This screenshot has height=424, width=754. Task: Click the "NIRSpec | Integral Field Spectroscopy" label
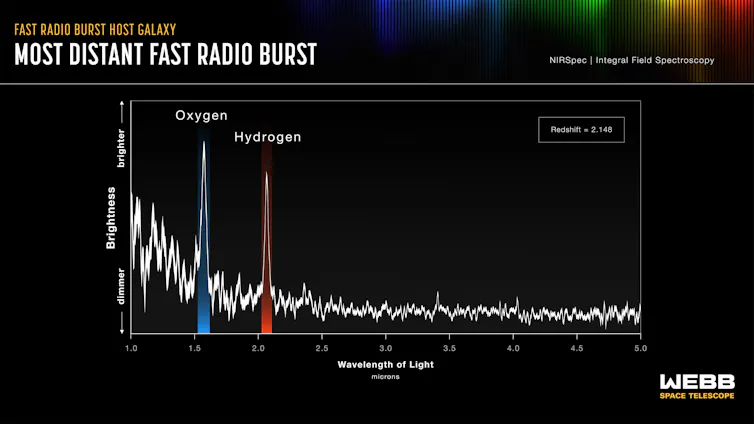click(631, 60)
